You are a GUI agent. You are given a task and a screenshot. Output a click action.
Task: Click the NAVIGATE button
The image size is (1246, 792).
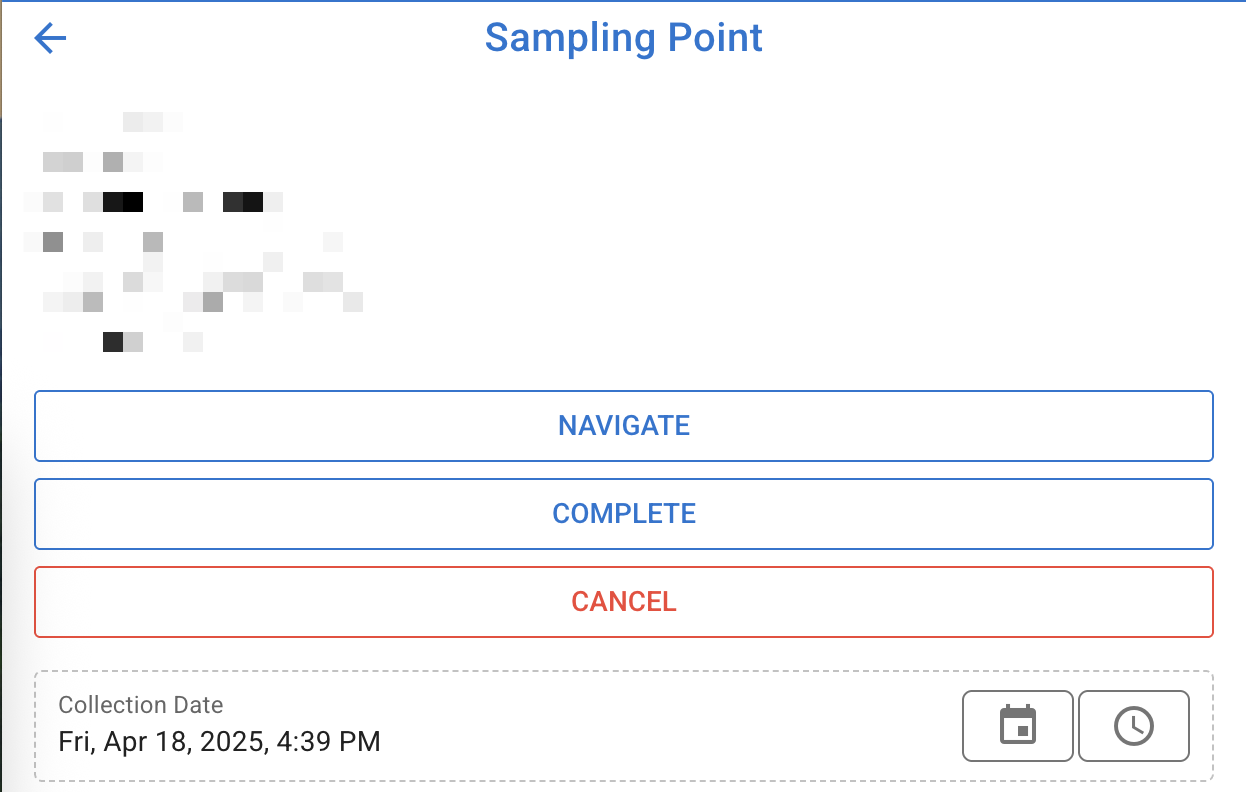coord(624,426)
